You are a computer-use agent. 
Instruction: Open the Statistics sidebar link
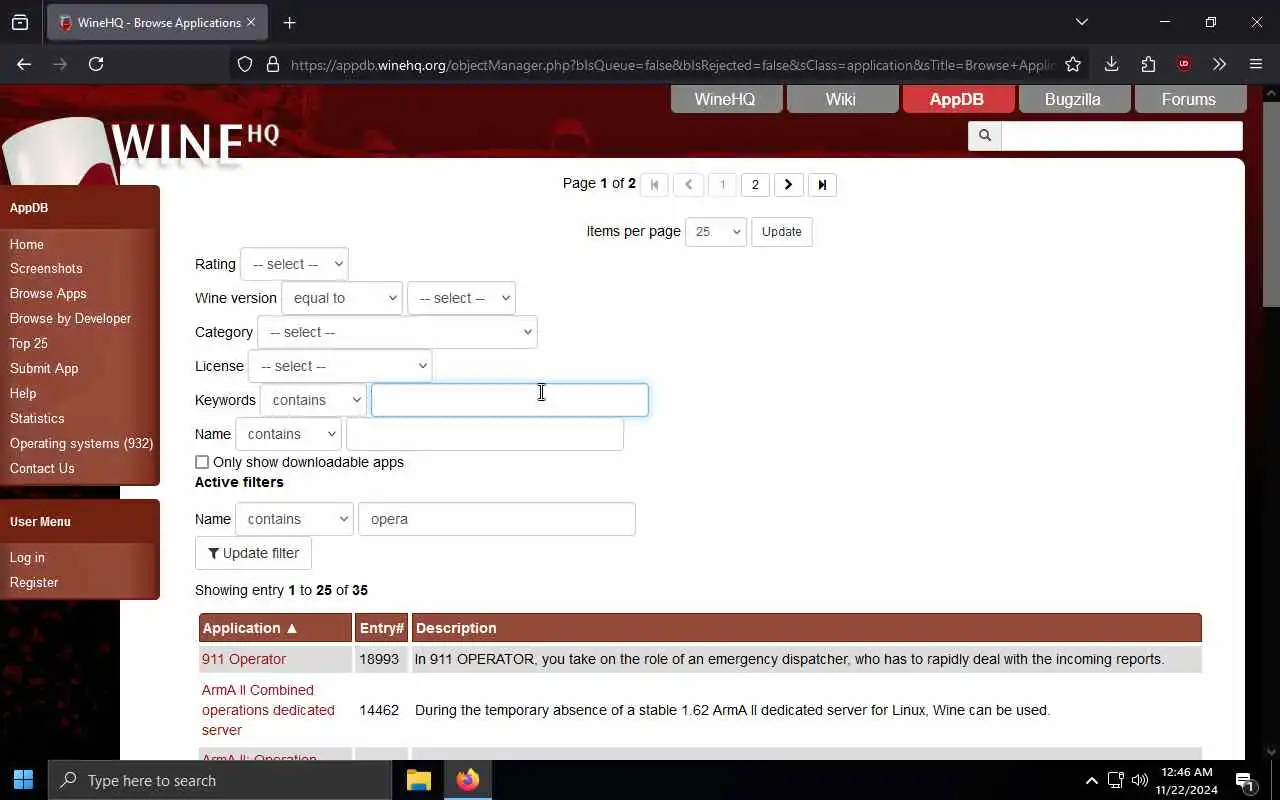pyautogui.click(x=37, y=418)
